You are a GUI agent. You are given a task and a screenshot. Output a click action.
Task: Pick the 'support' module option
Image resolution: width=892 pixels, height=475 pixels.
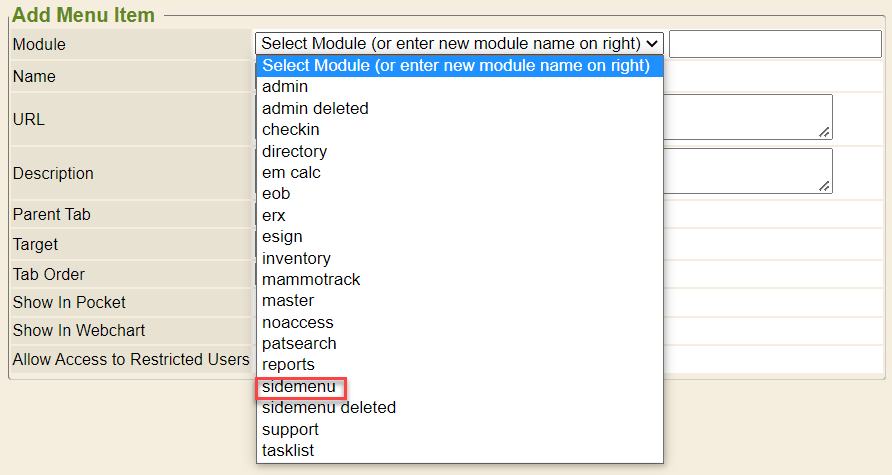click(x=290, y=429)
